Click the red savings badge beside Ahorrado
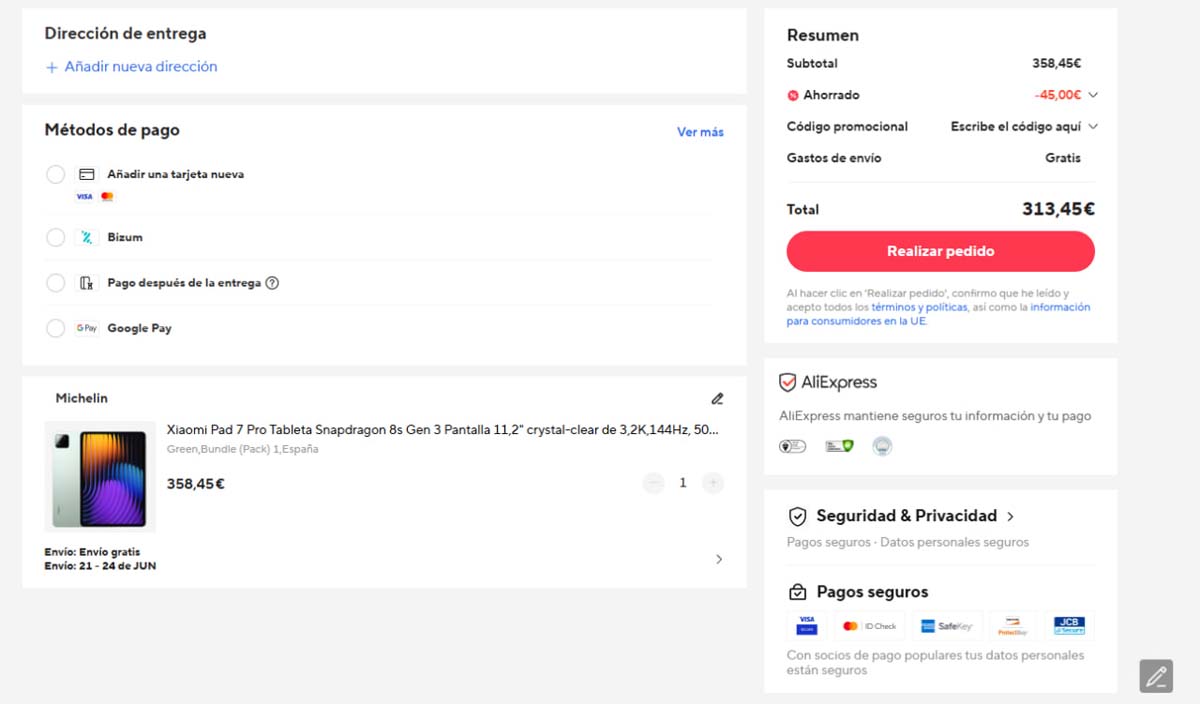Image resolution: width=1200 pixels, height=704 pixels. pyautogui.click(x=793, y=95)
